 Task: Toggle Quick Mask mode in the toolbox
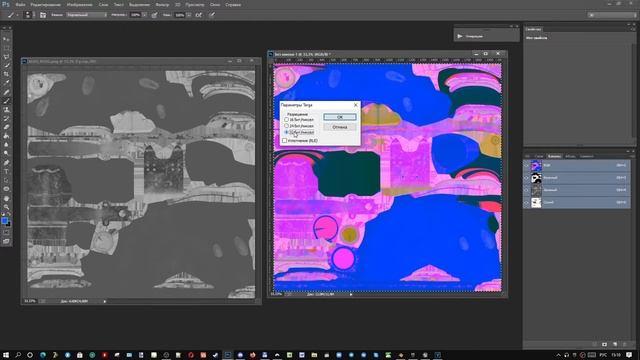6,233
